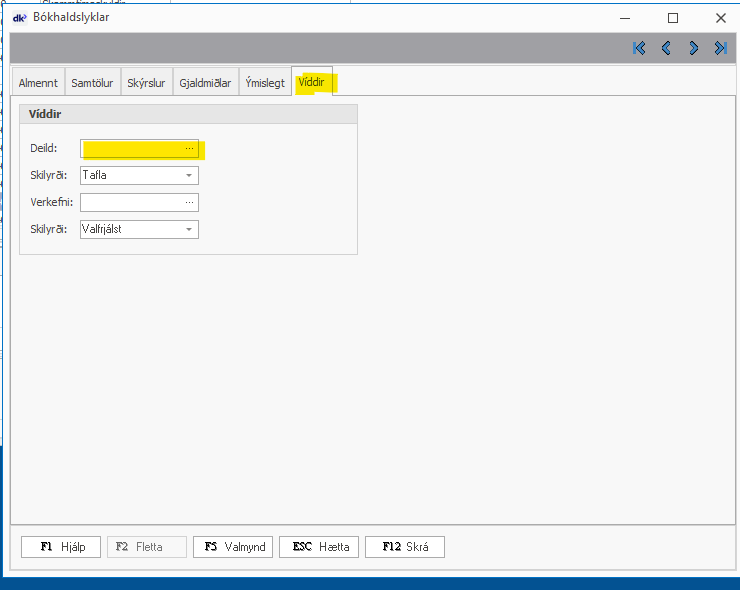Image resolution: width=740 pixels, height=590 pixels.
Task: Jump to the first record arrow
Action: click(639, 48)
